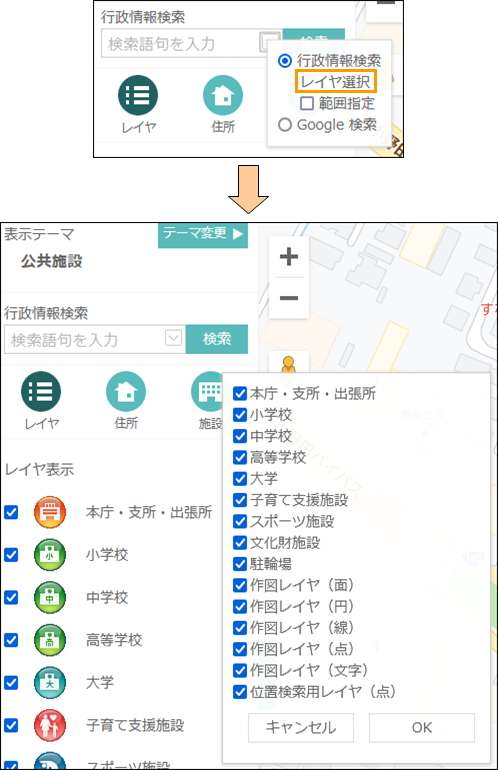The image size is (498, 770).
Task: Uncheck 文化財施設 in the layer selection dialog
Action: (240, 543)
